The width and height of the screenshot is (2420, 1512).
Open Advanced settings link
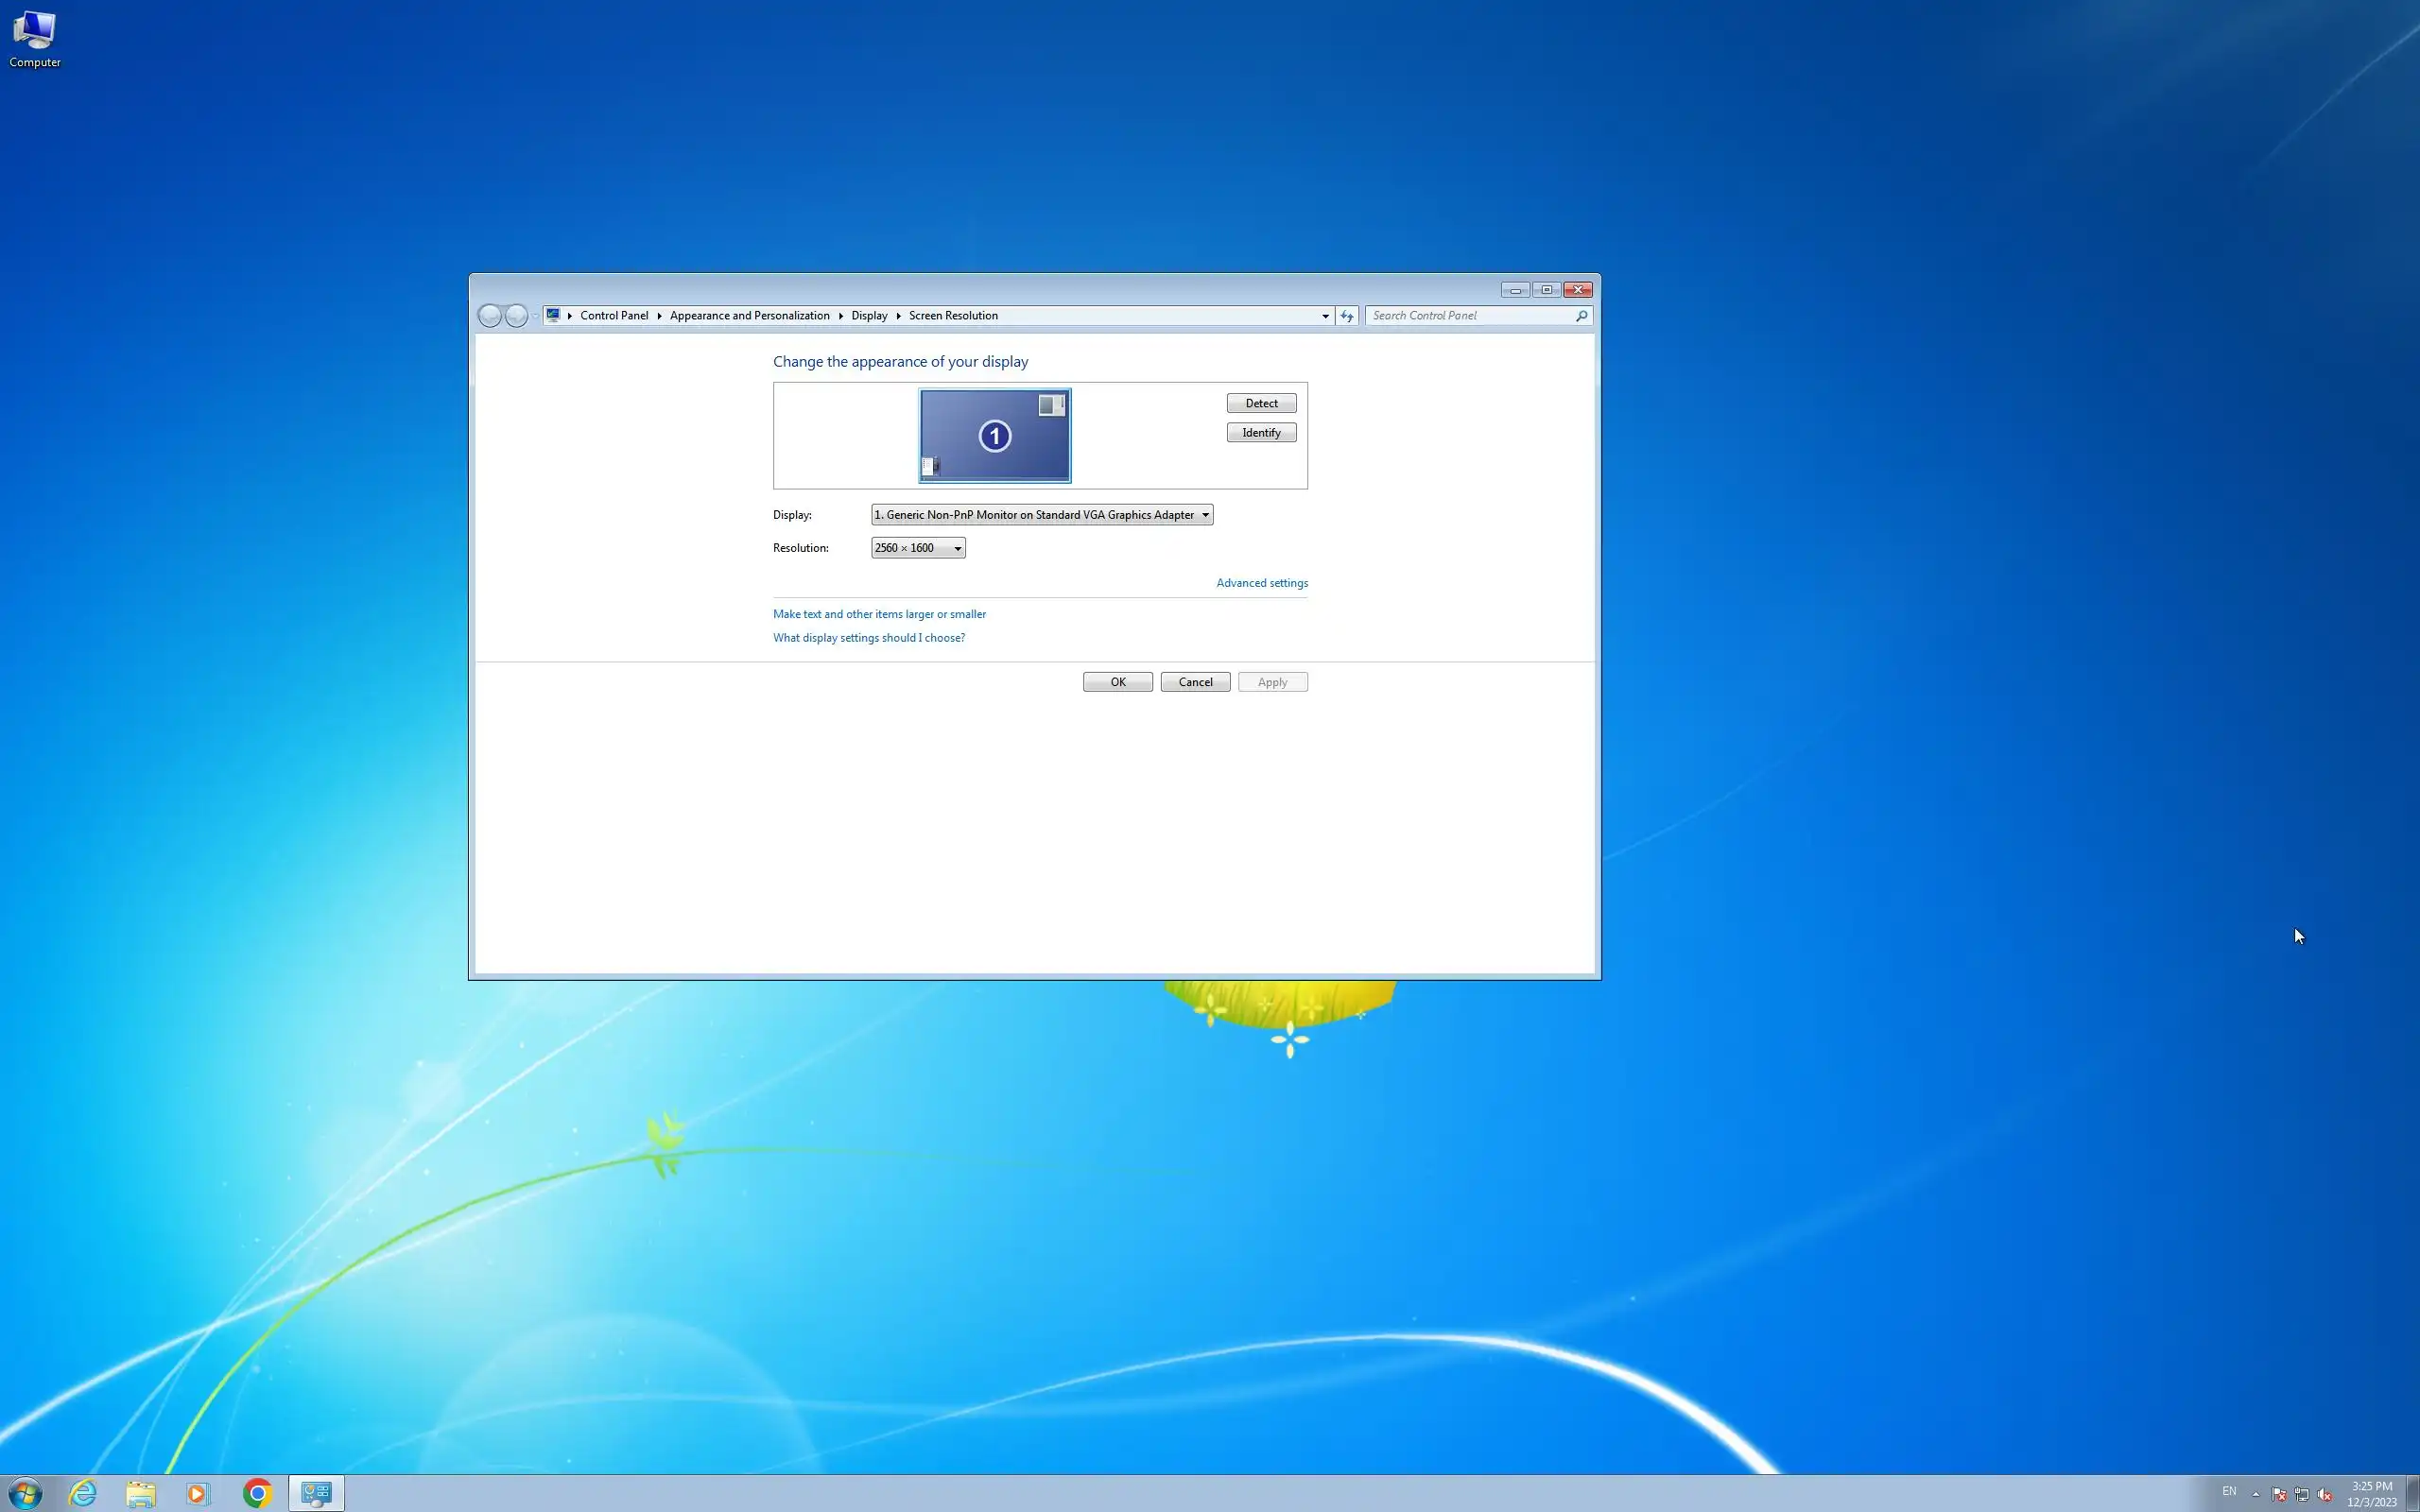pyautogui.click(x=1261, y=583)
